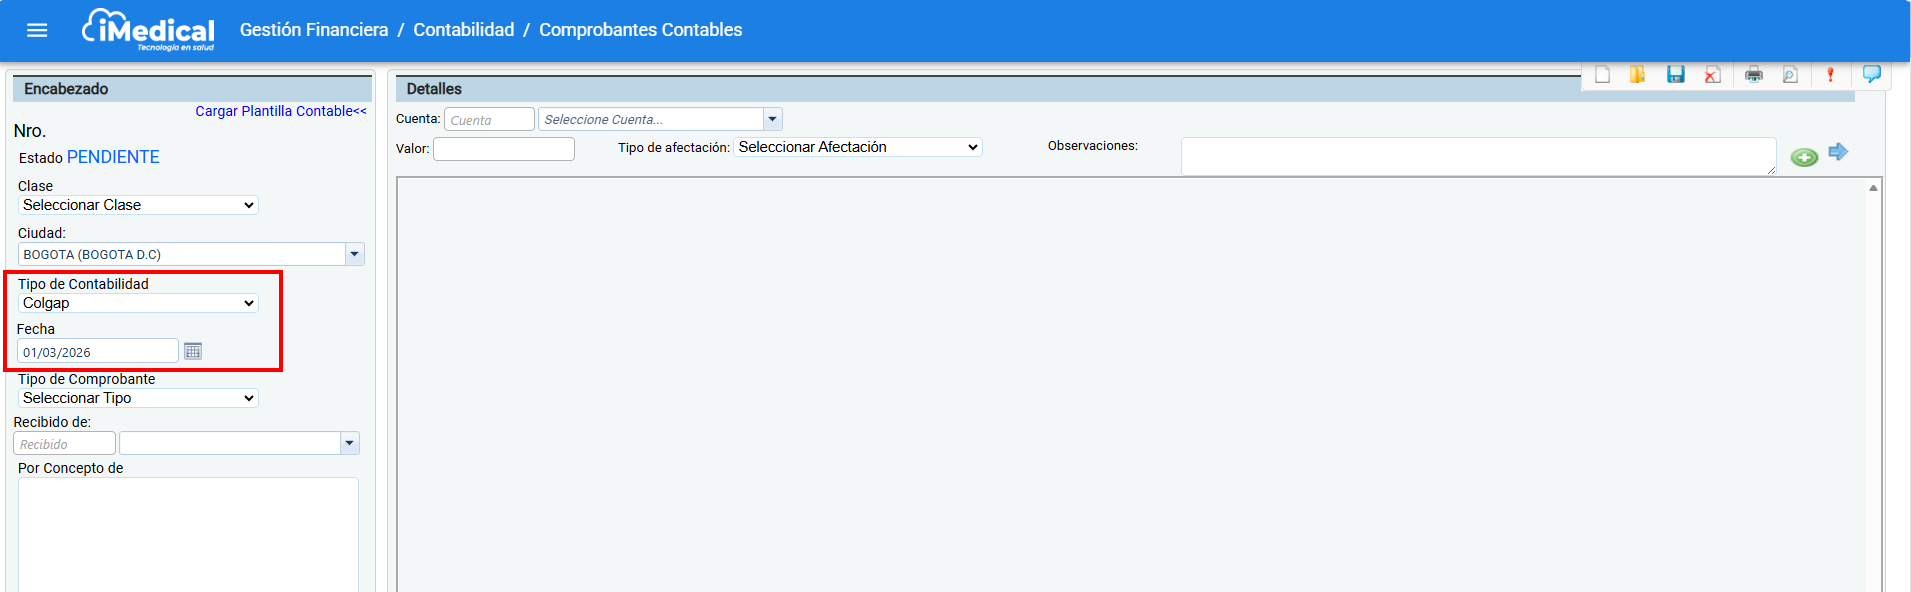Expand the Clase dropdown

click(x=138, y=205)
